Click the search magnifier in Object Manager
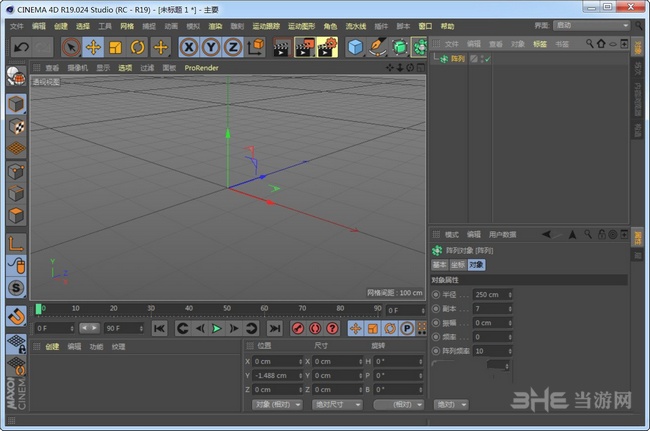Image resolution: width=650 pixels, height=431 pixels. point(589,44)
